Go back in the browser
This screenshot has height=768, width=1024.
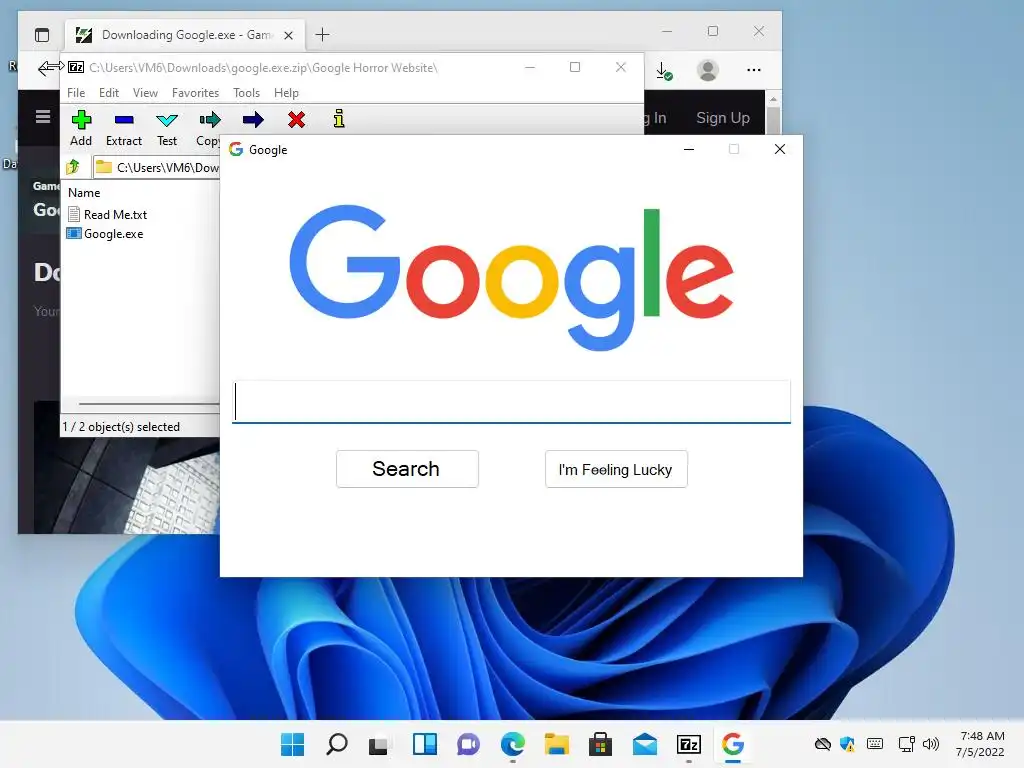pos(44,68)
